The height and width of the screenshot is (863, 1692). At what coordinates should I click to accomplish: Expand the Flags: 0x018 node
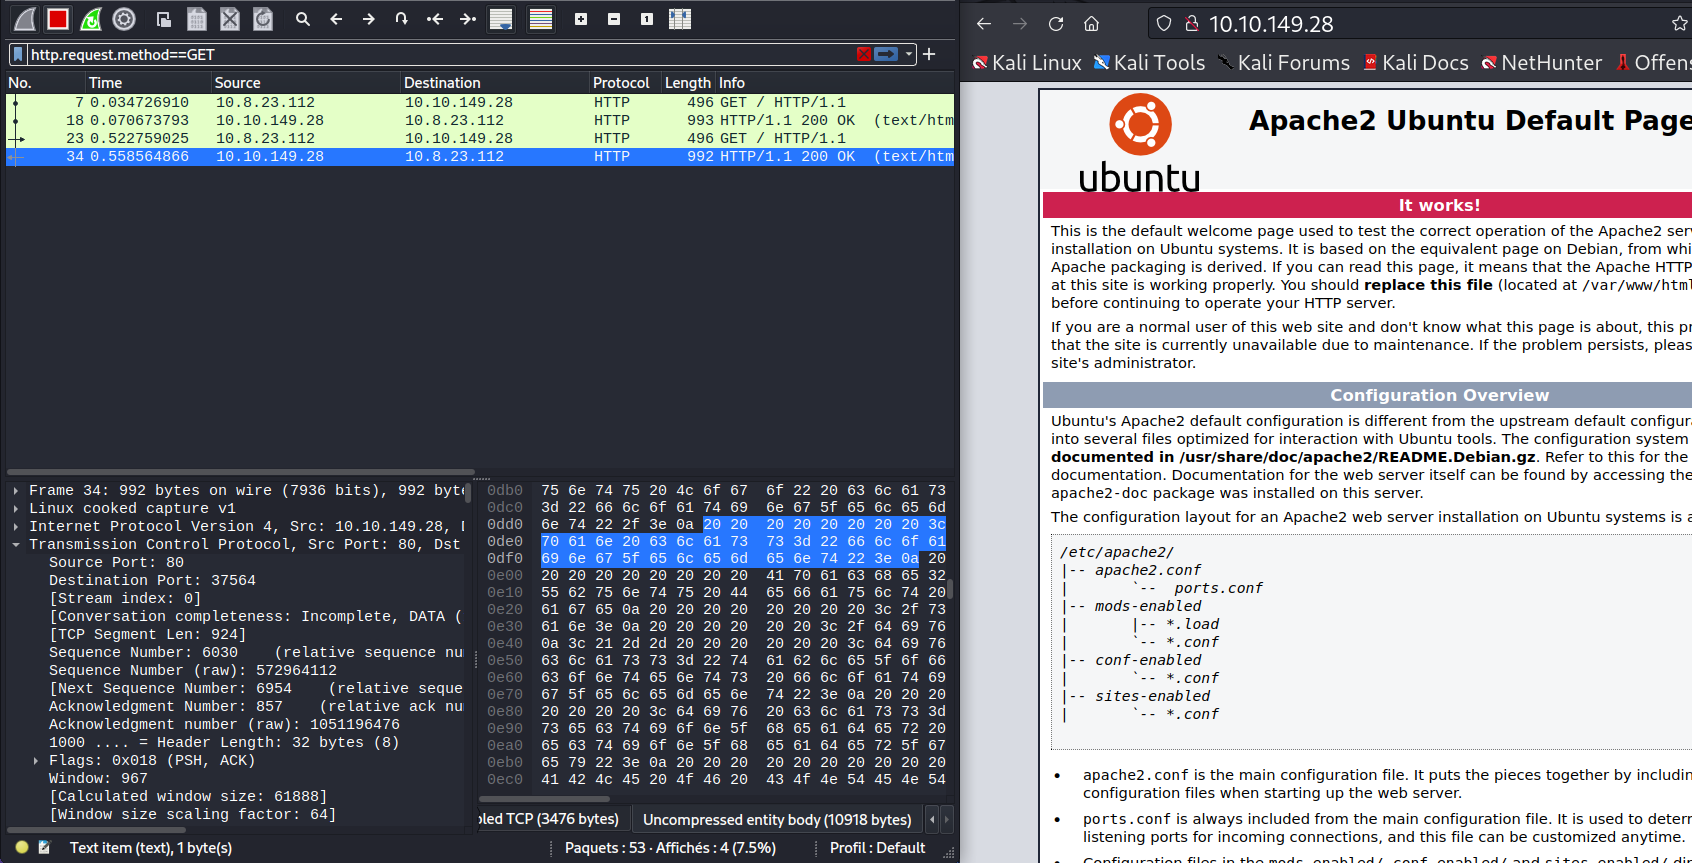pos(36,760)
